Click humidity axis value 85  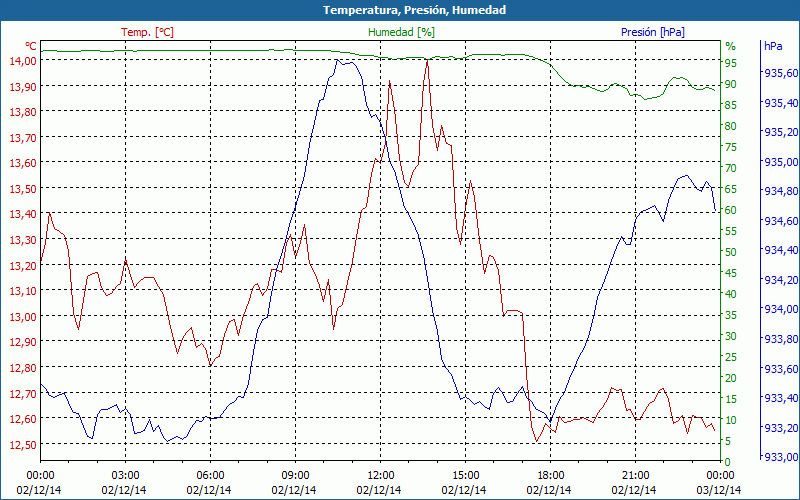pyautogui.click(x=731, y=105)
